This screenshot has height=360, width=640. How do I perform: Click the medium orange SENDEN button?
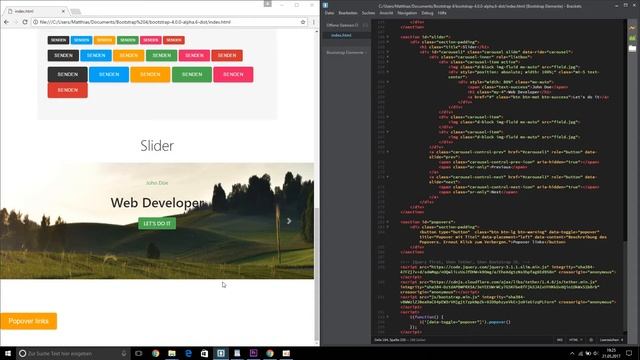pyautogui.click(x=129, y=55)
